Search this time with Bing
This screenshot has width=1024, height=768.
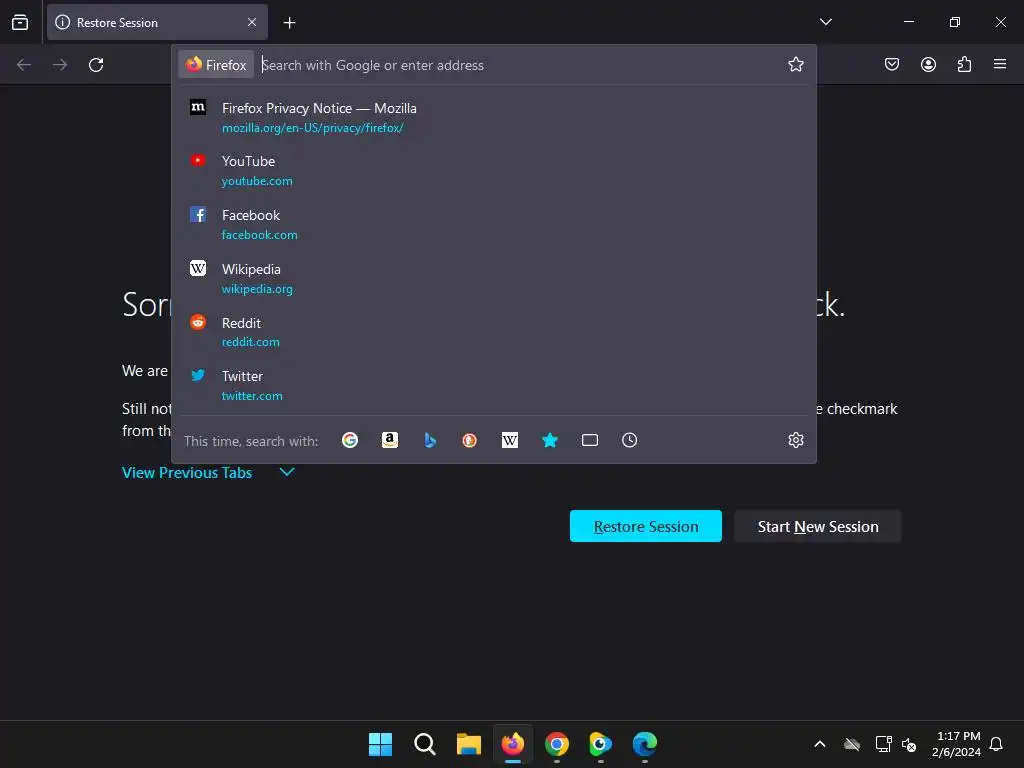(430, 440)
